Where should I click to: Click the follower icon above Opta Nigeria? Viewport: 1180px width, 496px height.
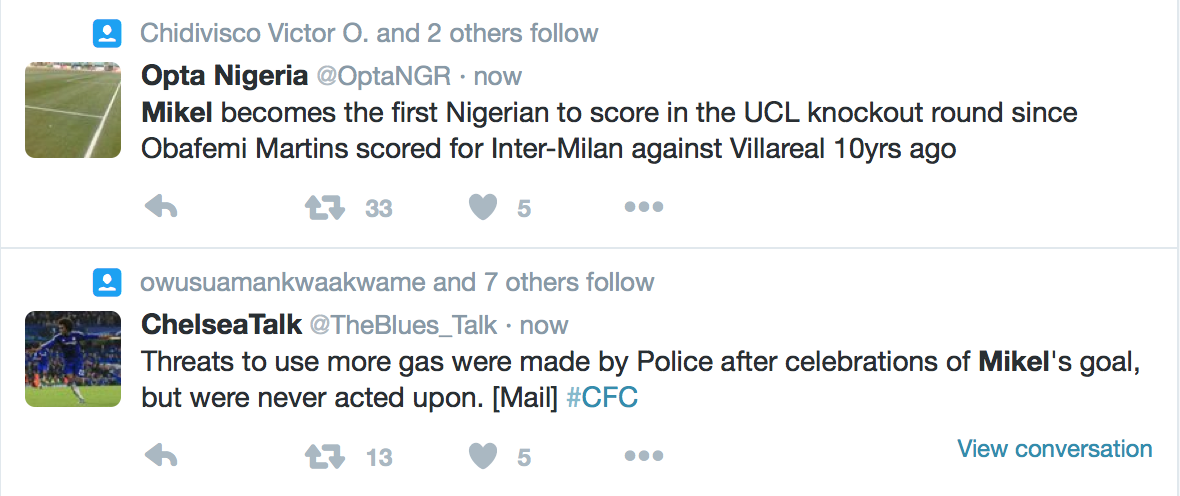pos(106,34)
